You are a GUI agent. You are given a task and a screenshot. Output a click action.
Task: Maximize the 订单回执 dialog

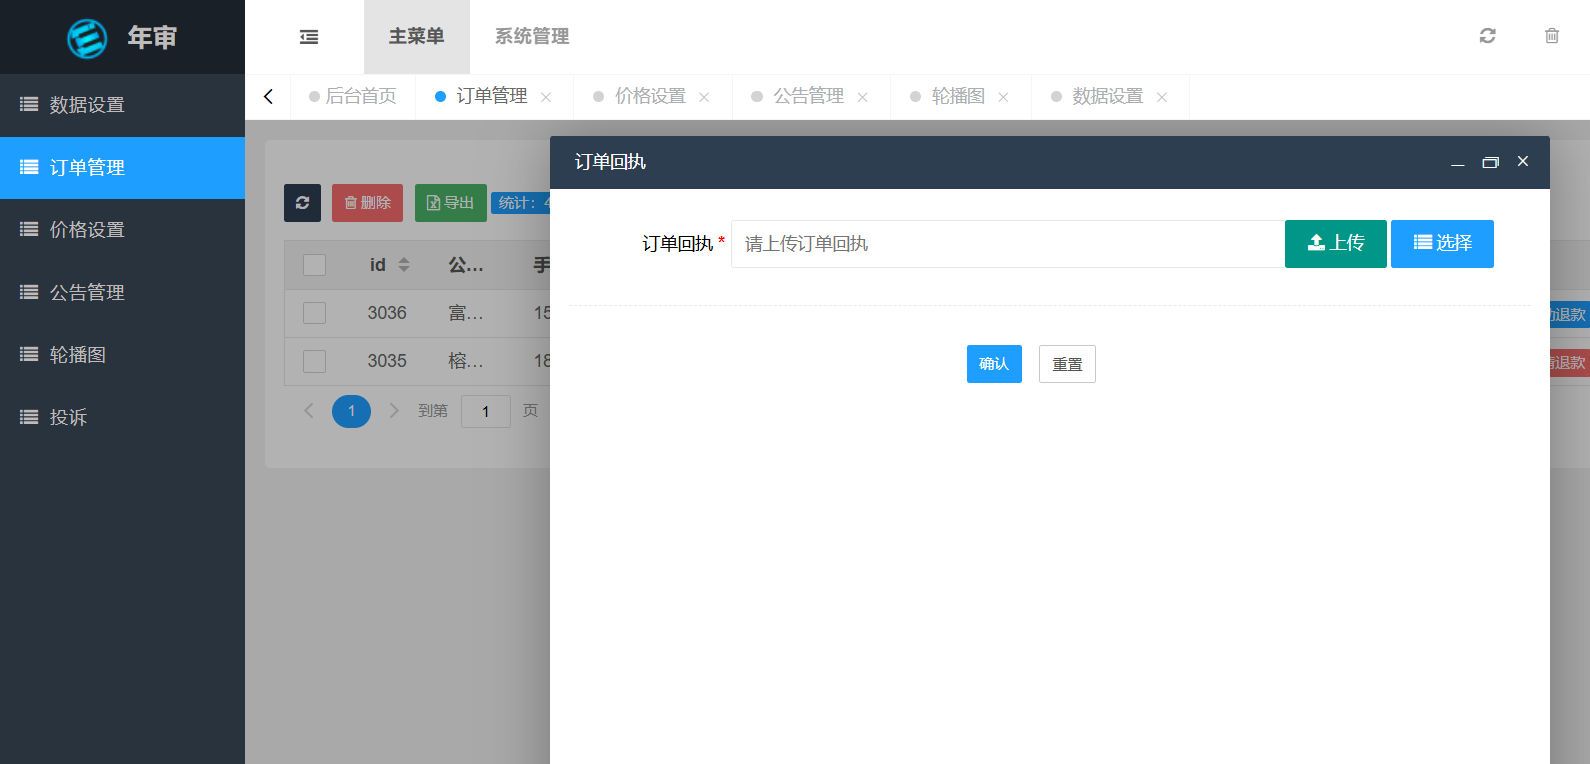[1490, 162]
